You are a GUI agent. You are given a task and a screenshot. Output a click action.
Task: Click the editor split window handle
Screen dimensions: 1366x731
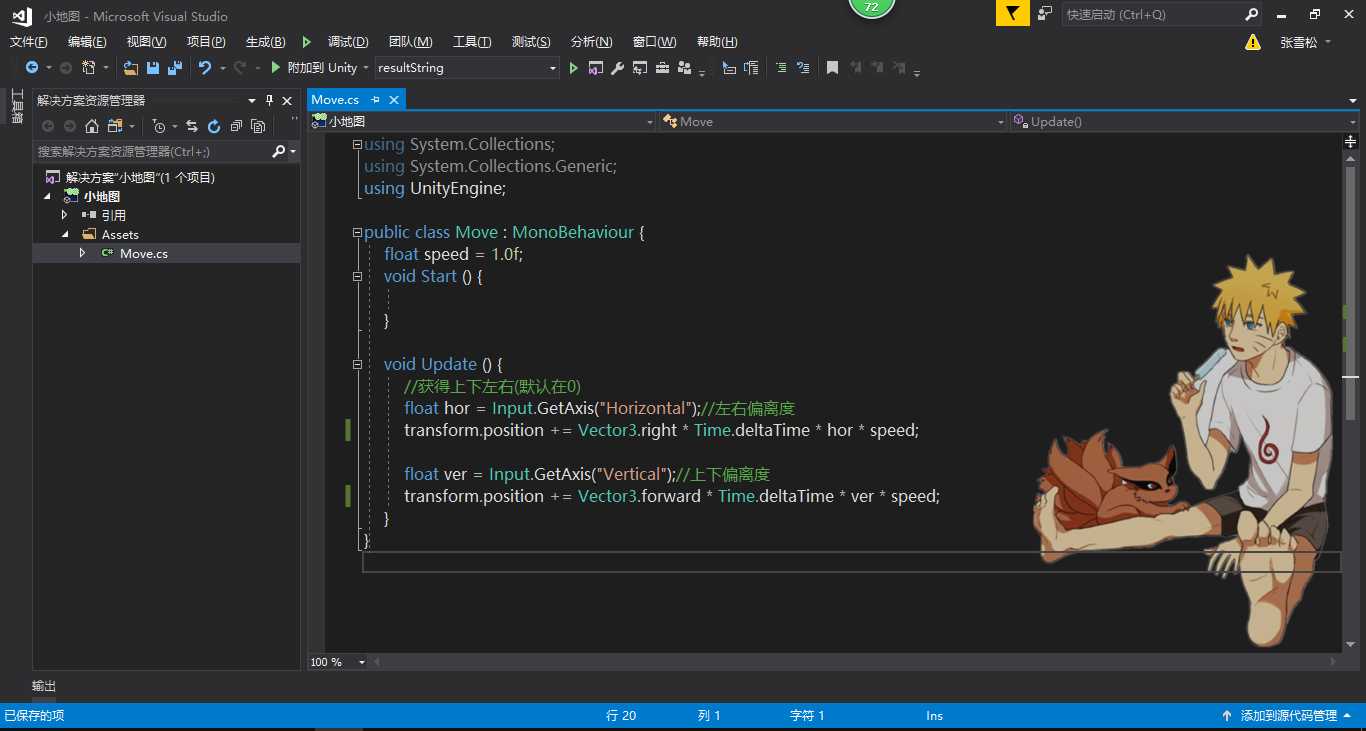[1350, 141]
